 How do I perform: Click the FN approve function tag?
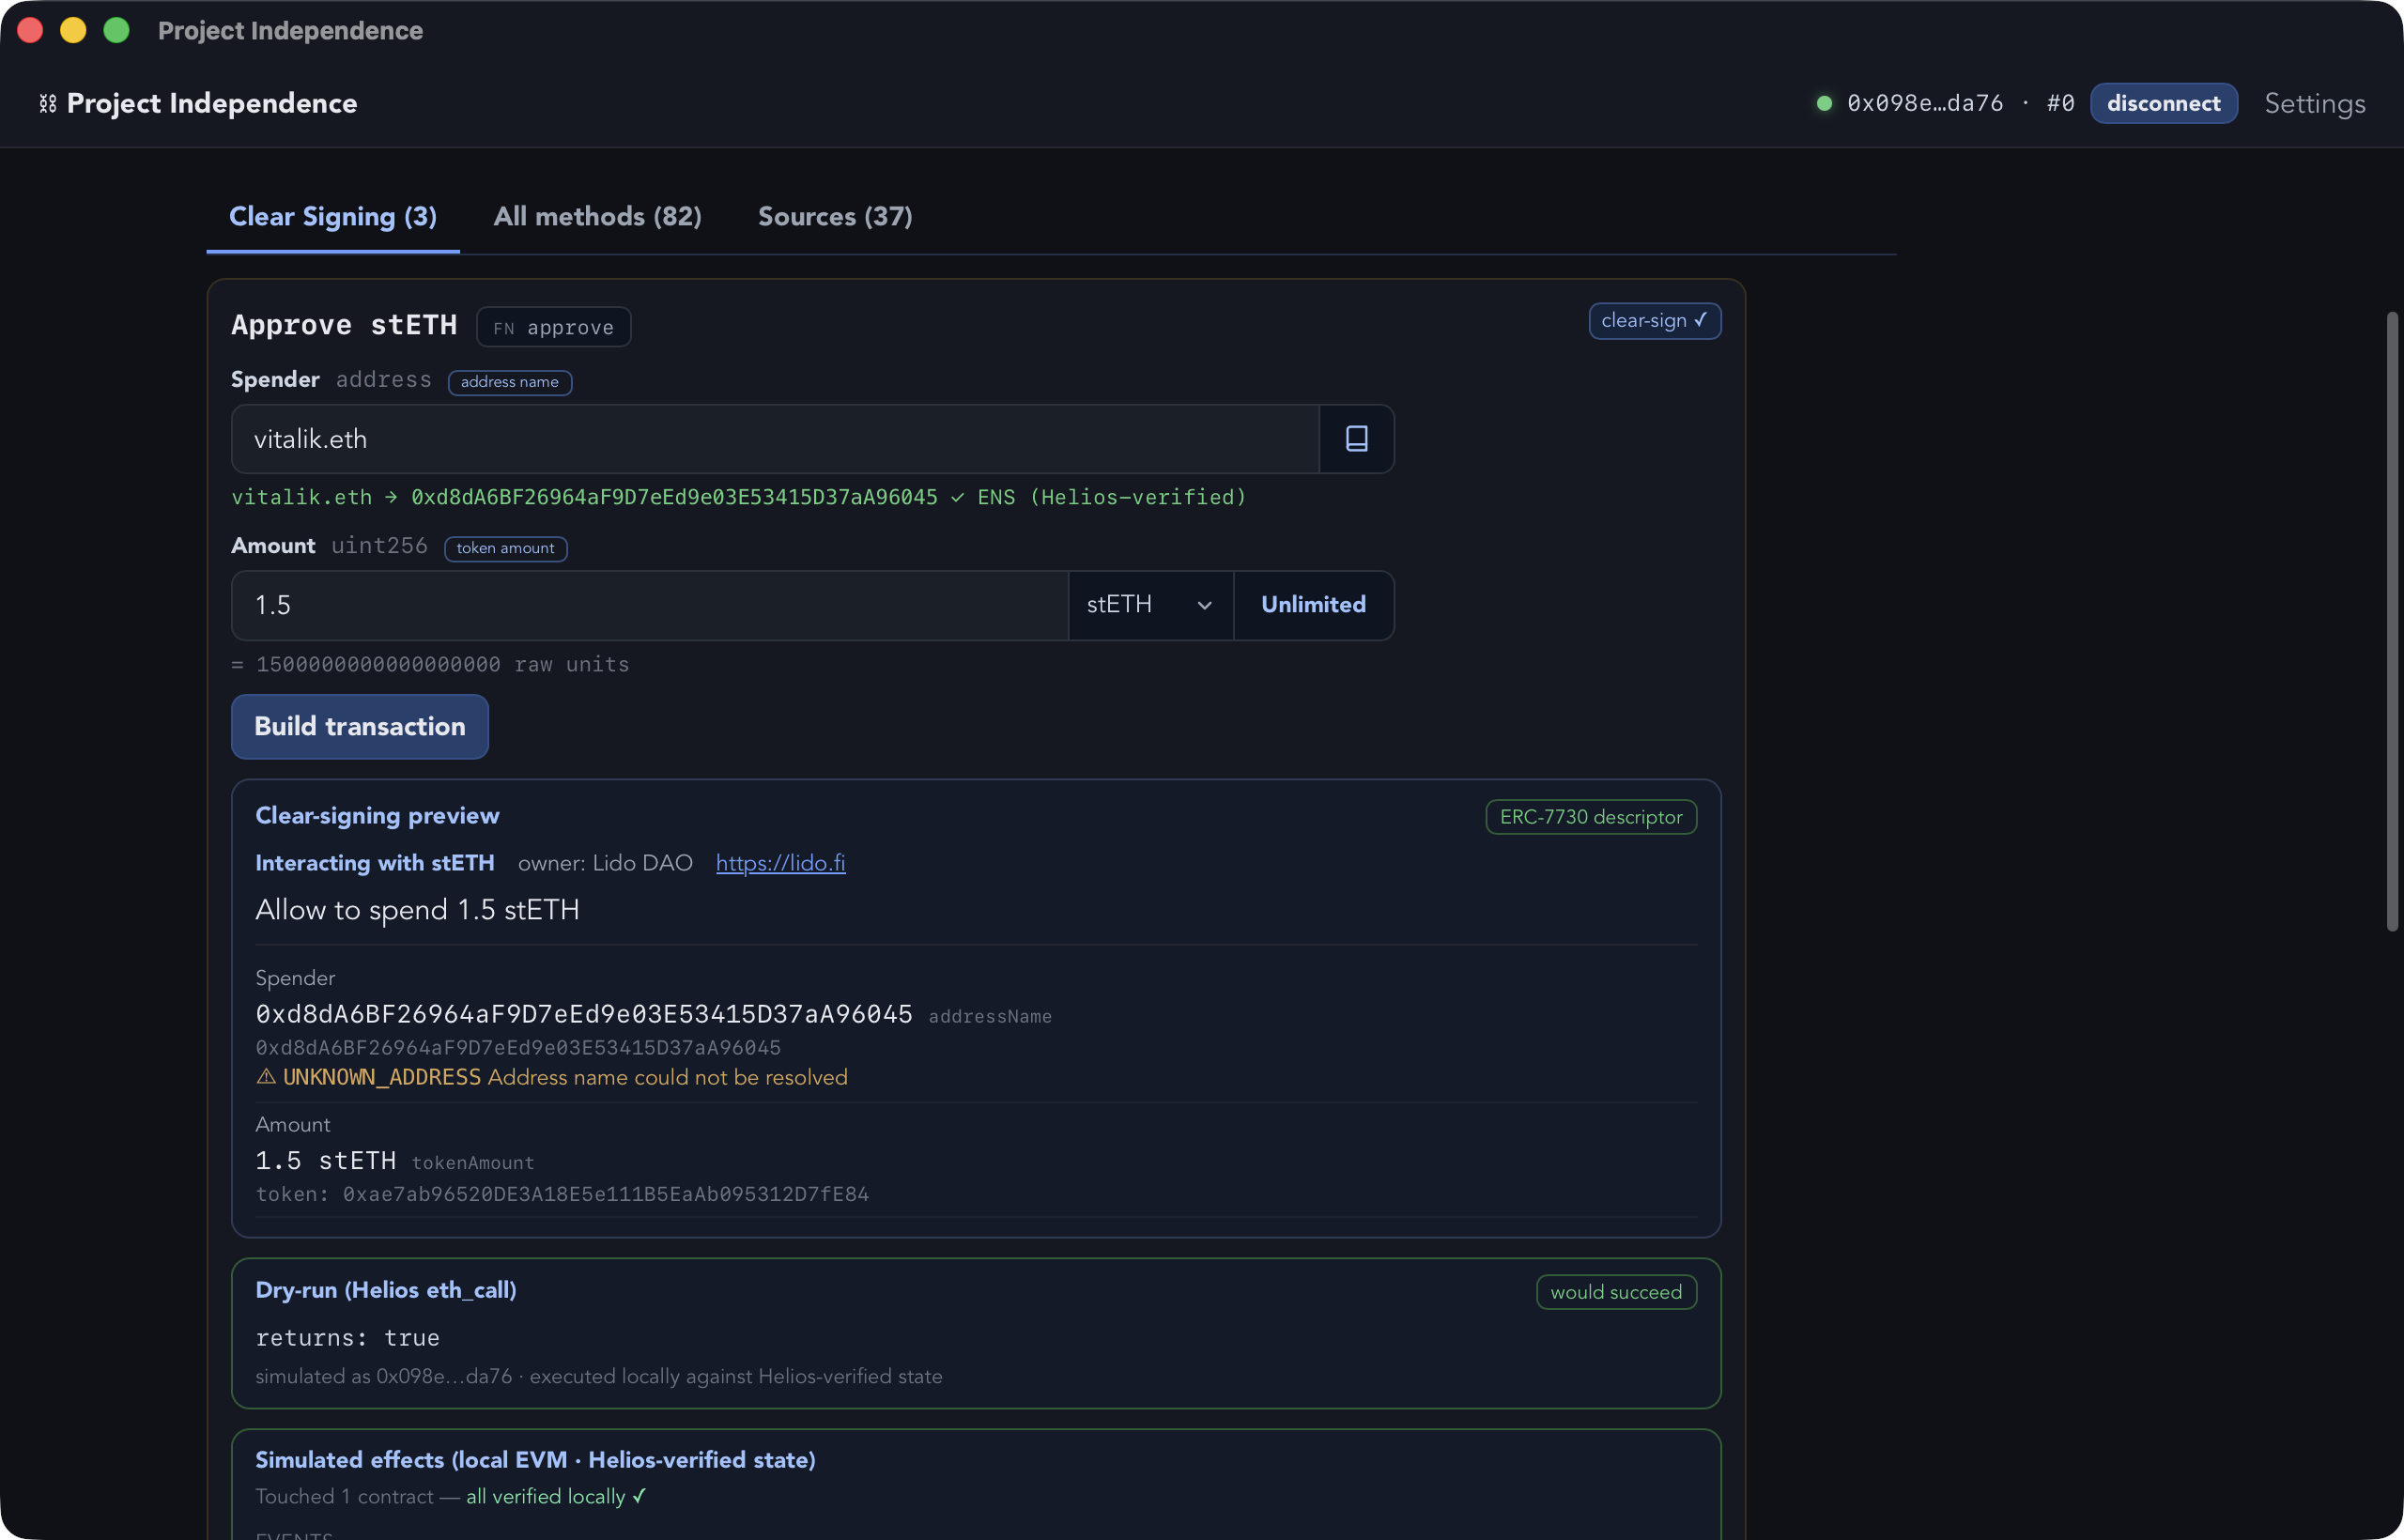pyautogui.click(x=553, y=327)
